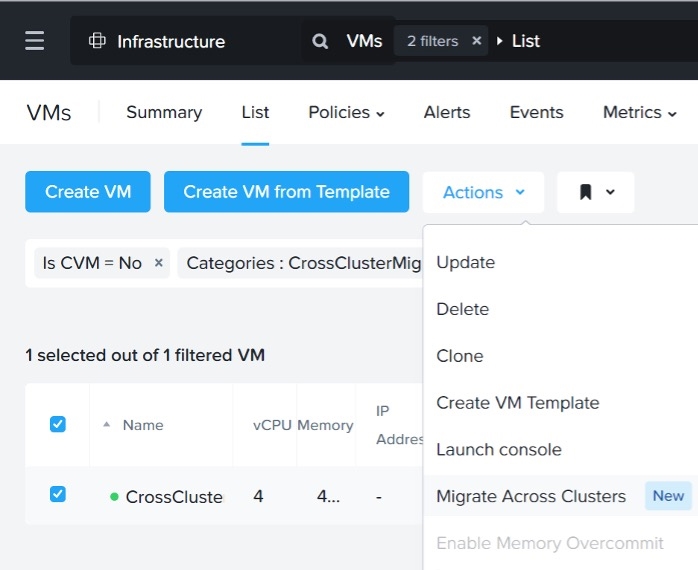Click the Create VM button
Screen dimensions: 698x570
(x=88, y=192)
